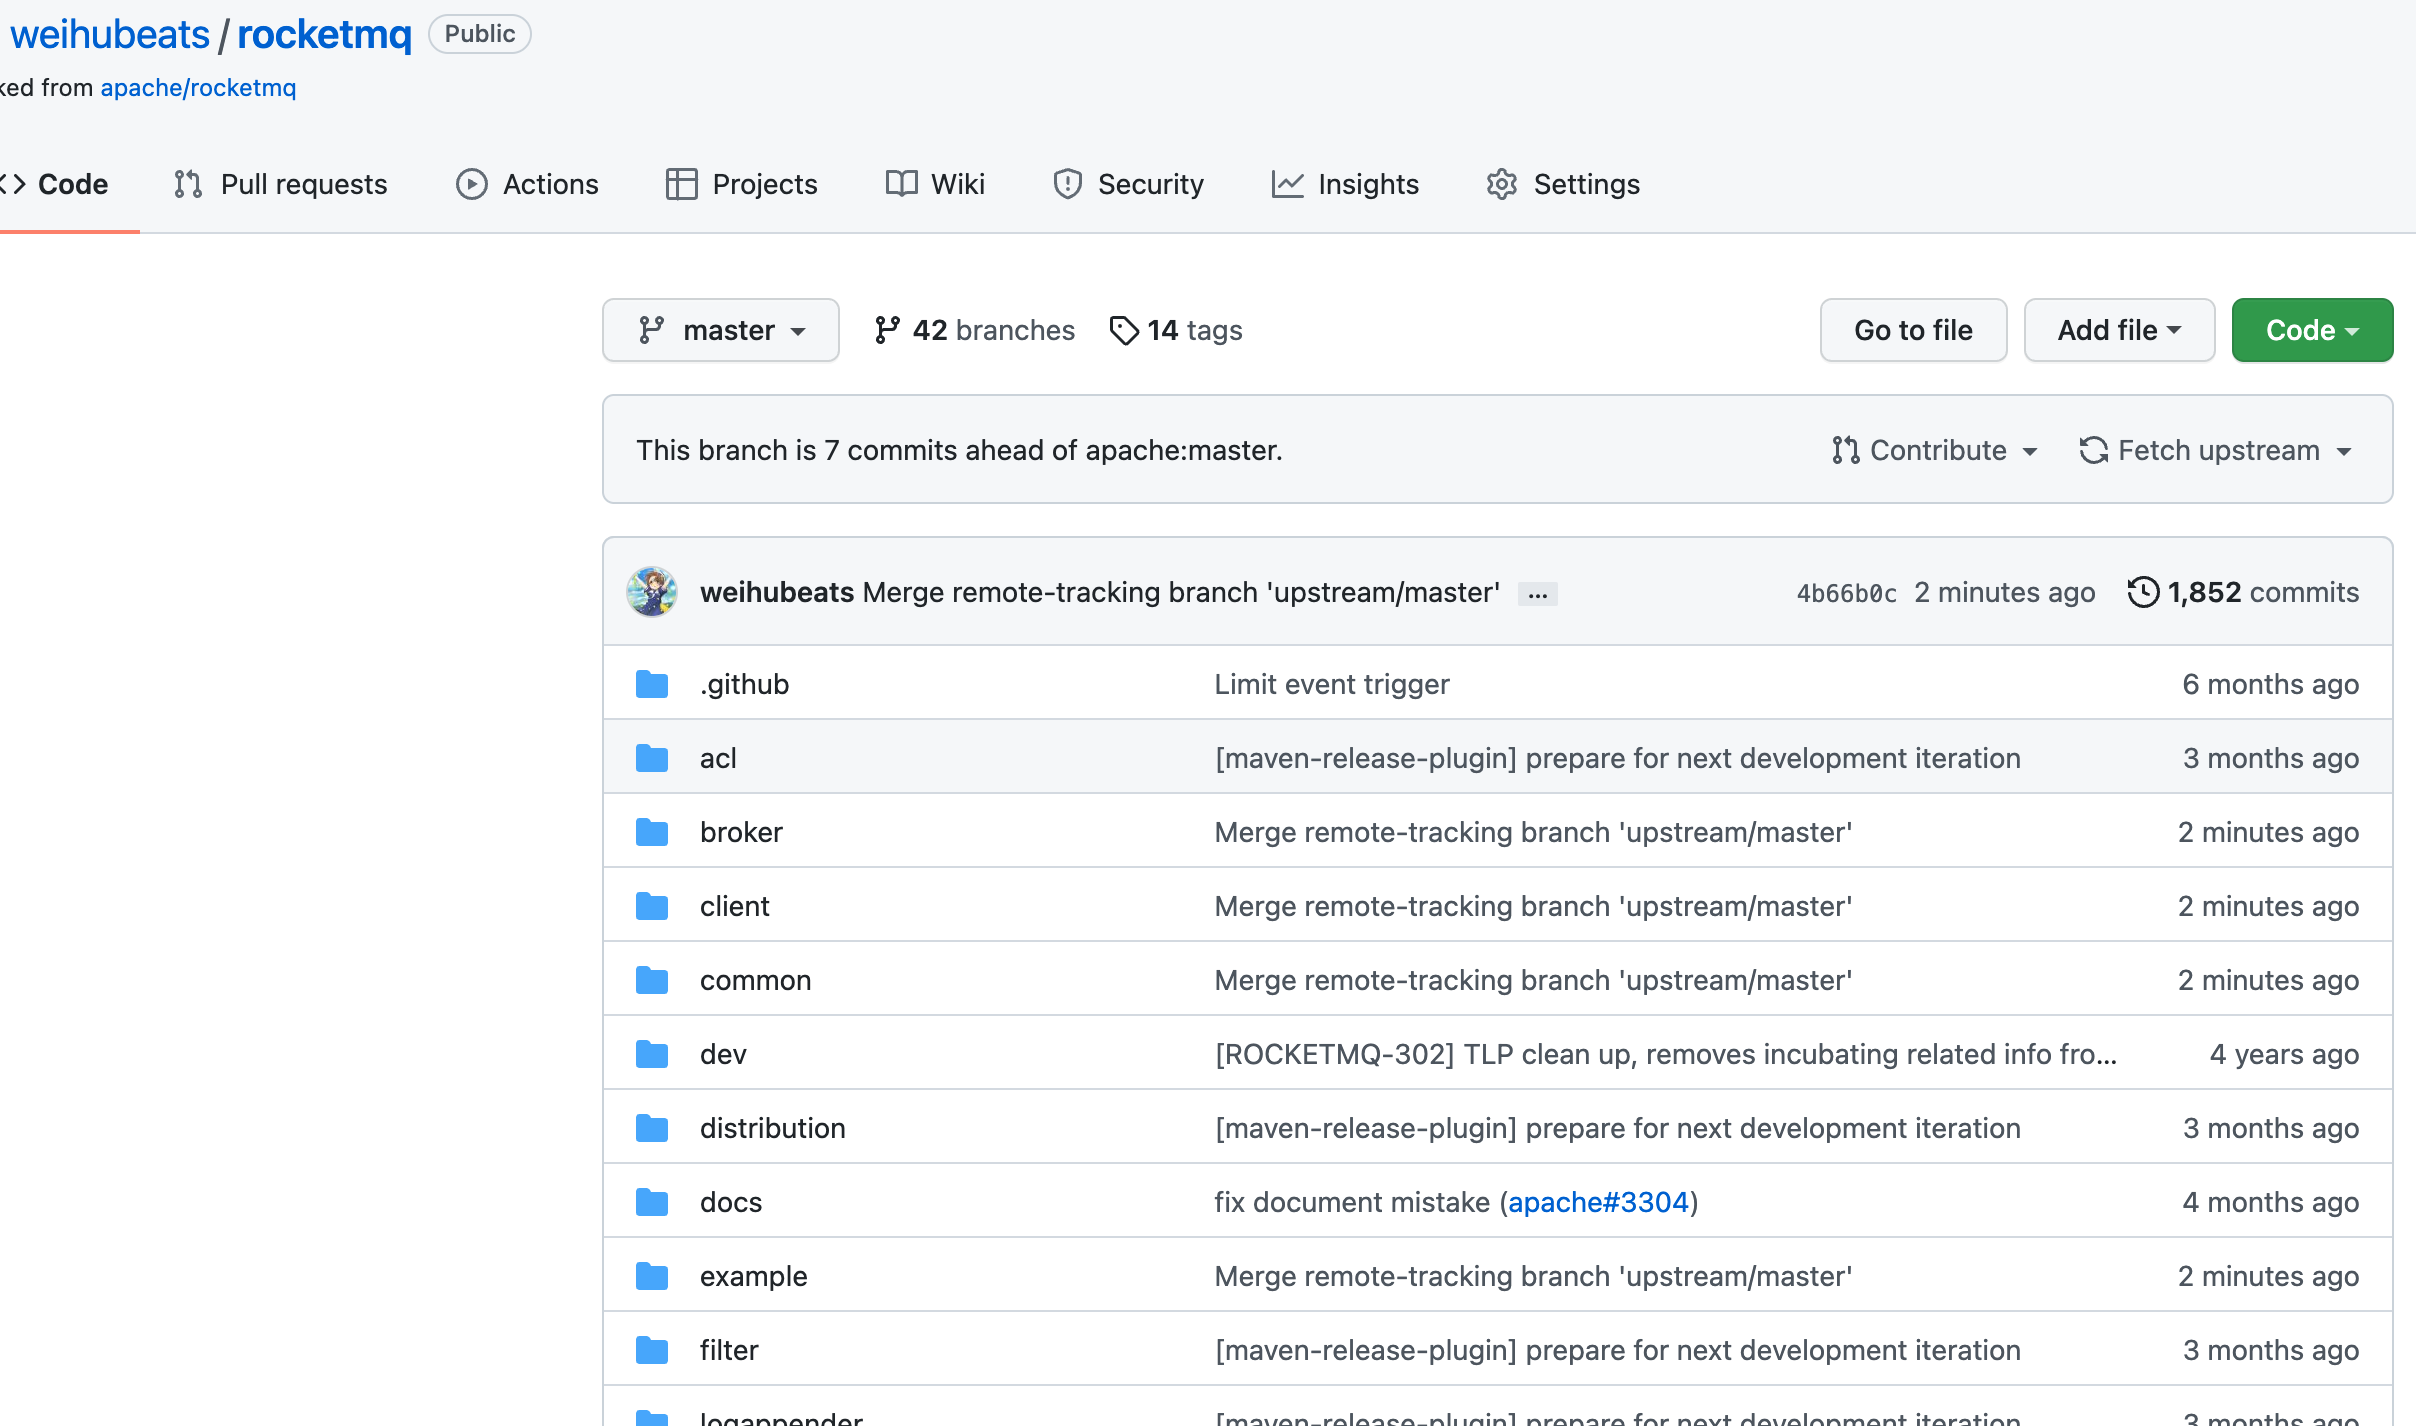
Task: Open broker row Merge remote-tracking commit
Action: (x=1533, y=832)
